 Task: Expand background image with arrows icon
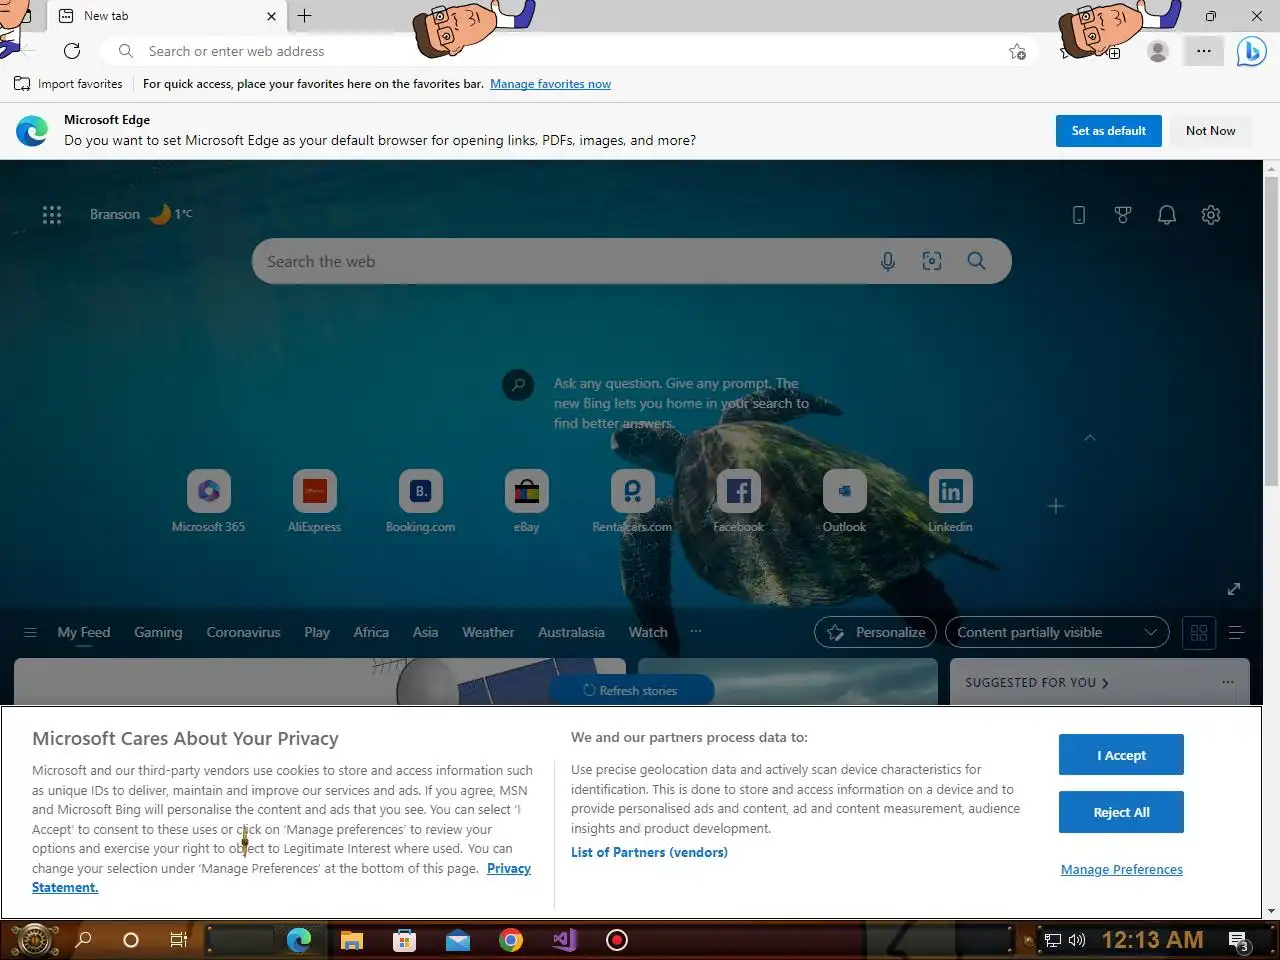[1234, 589]
